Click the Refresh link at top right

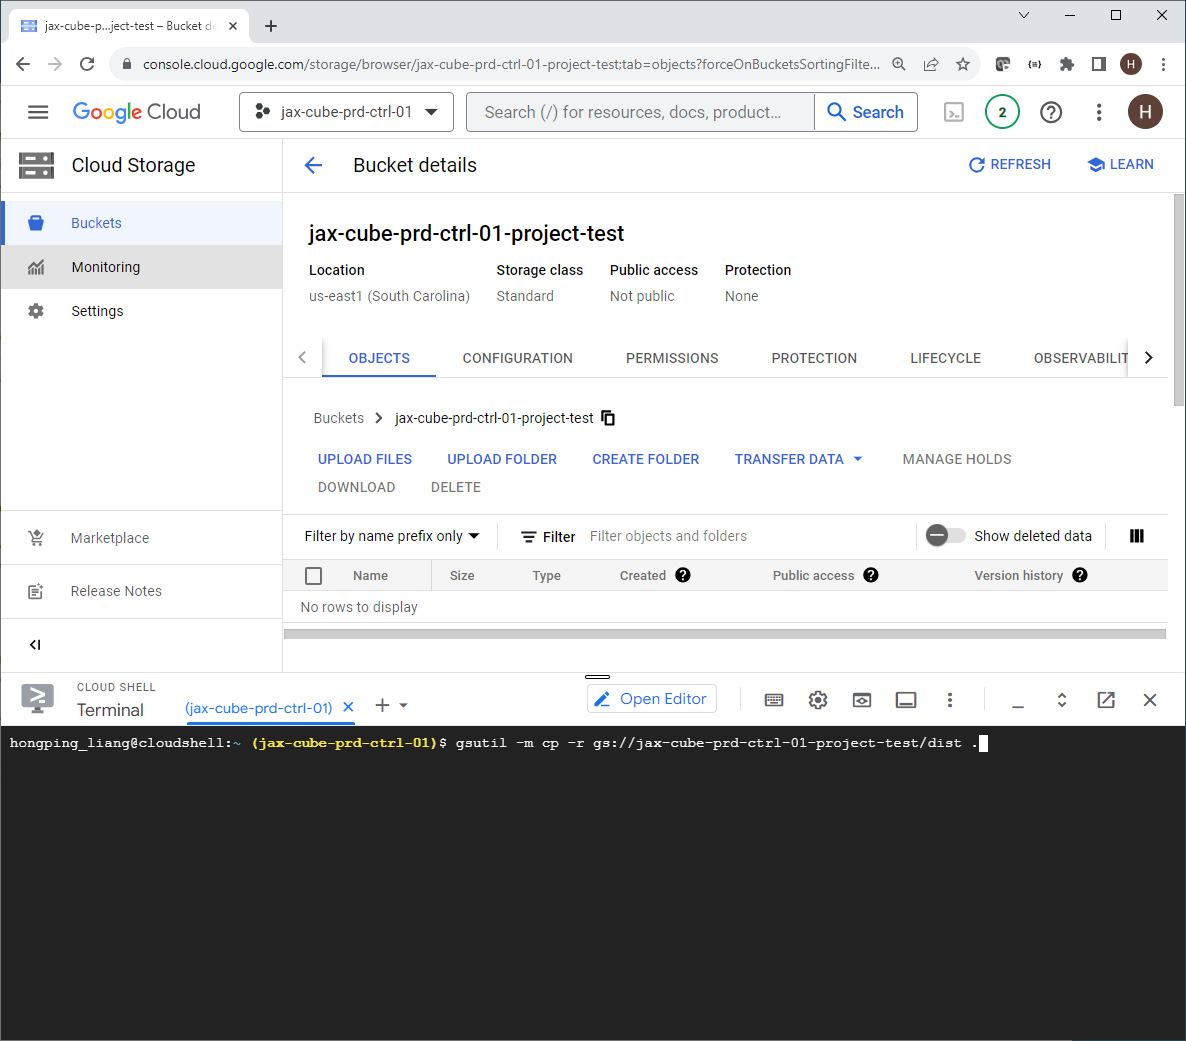click(1010, 164)
